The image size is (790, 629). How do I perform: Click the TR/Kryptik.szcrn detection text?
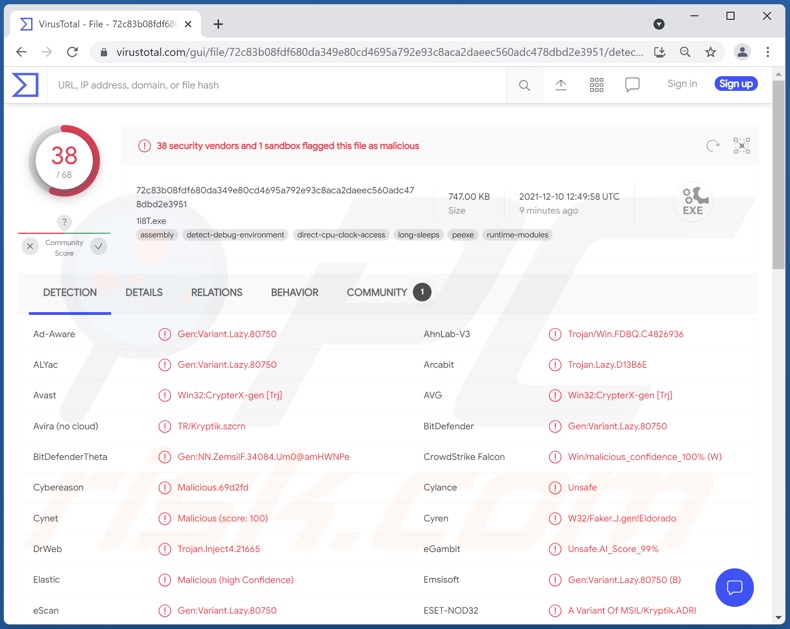coord(211,426)
